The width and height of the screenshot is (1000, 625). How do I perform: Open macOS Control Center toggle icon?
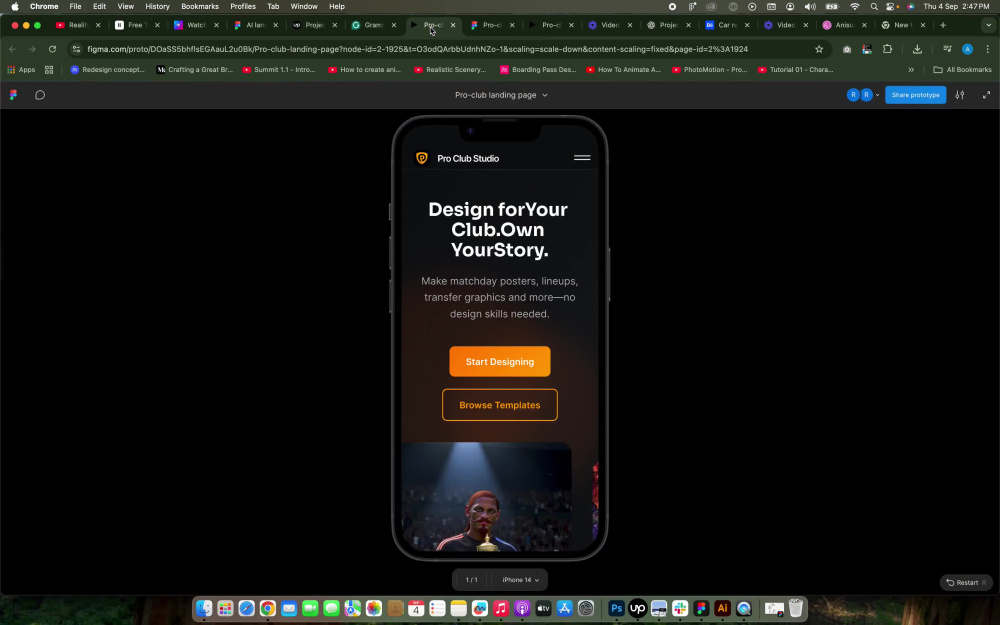pos(892,6)
